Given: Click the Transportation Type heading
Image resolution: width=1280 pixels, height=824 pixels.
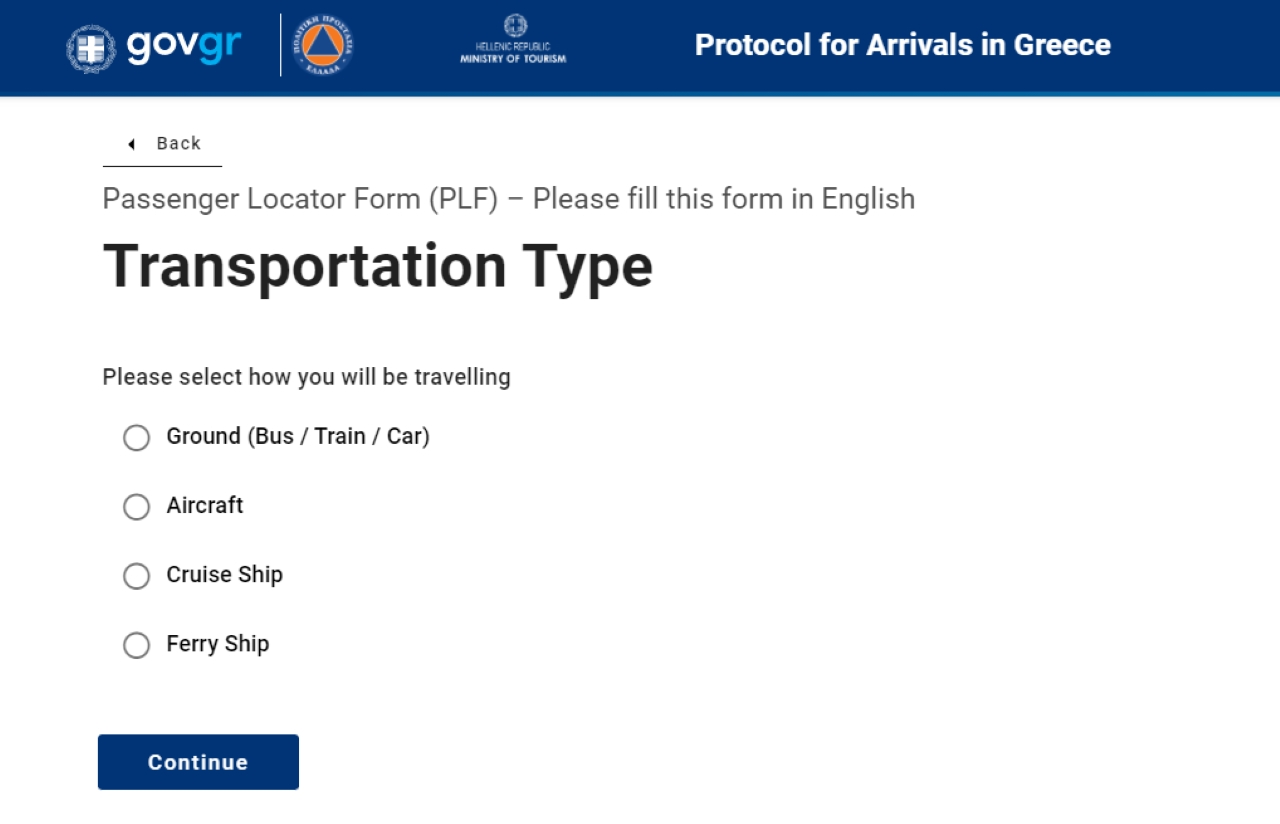Looking at the screenshot, I should tap(378, 267).
